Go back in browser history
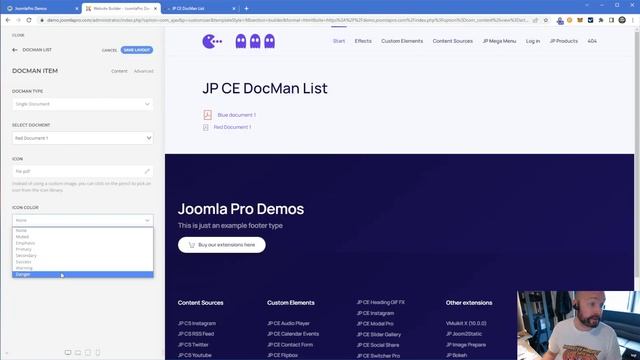Image resolution: width=640 pixels, height=360 pixels. pos(8,20)
